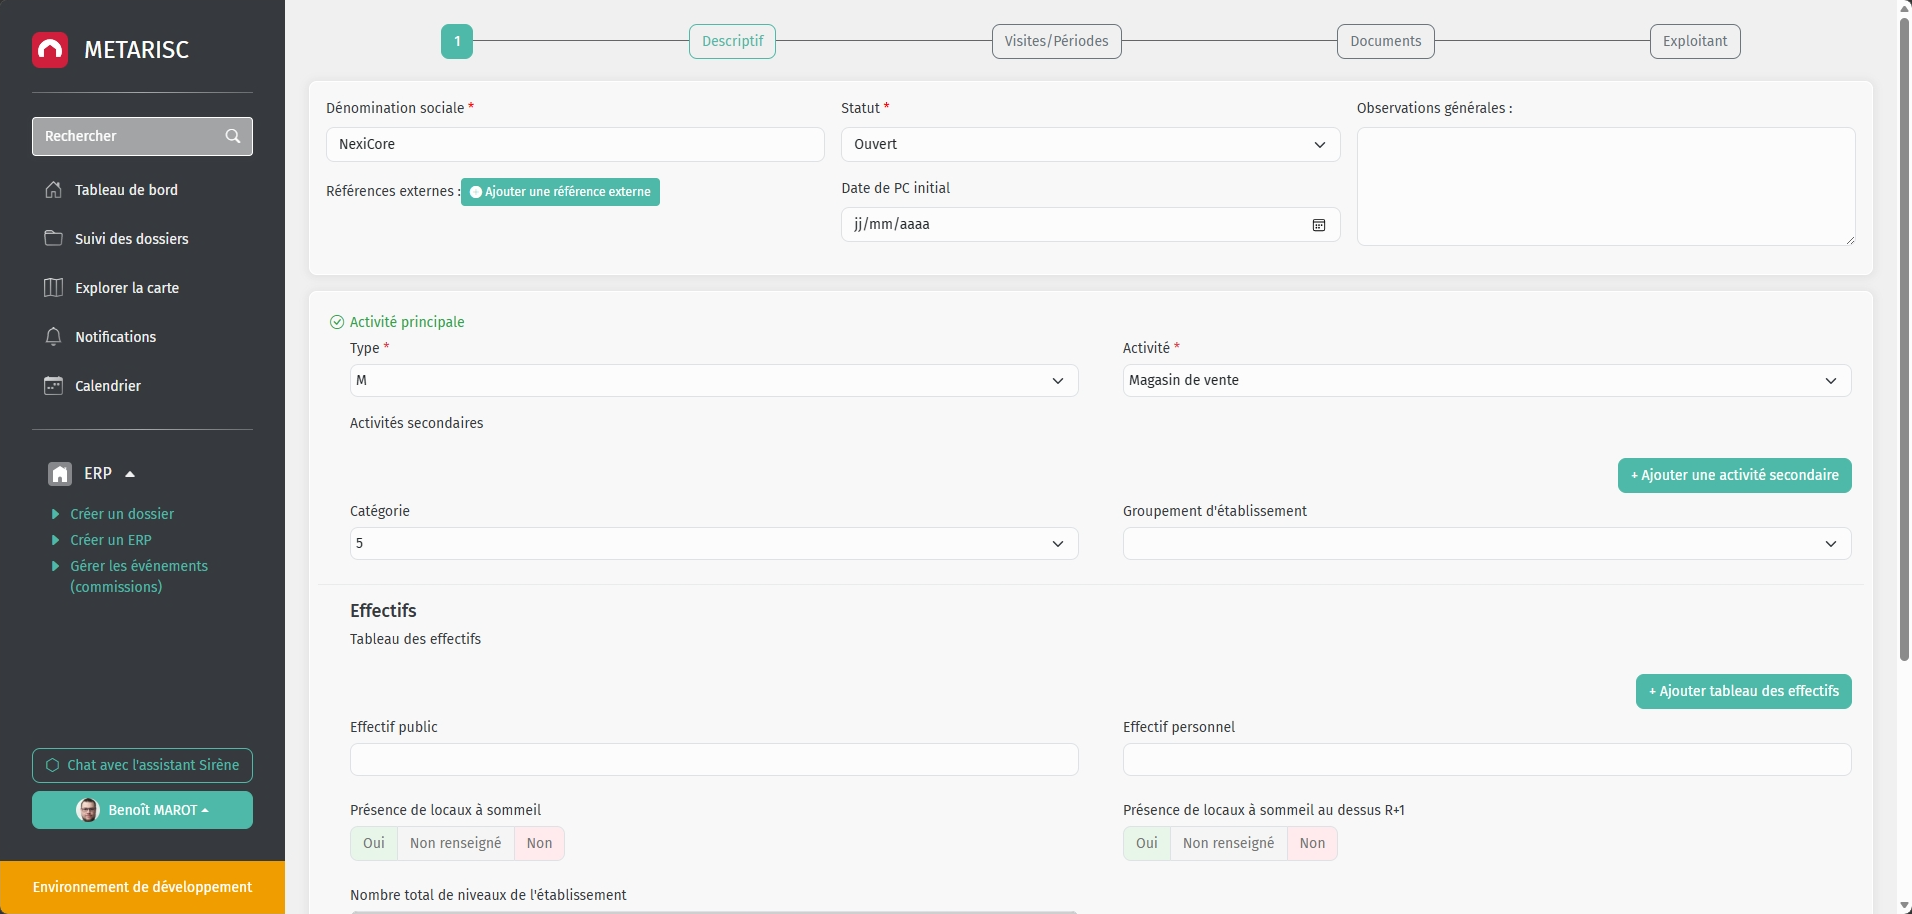This screenshot has height=914, width=1912.
Task: Click arrow icon beside Gérer les événements
Action: click(x=56, y=566)
